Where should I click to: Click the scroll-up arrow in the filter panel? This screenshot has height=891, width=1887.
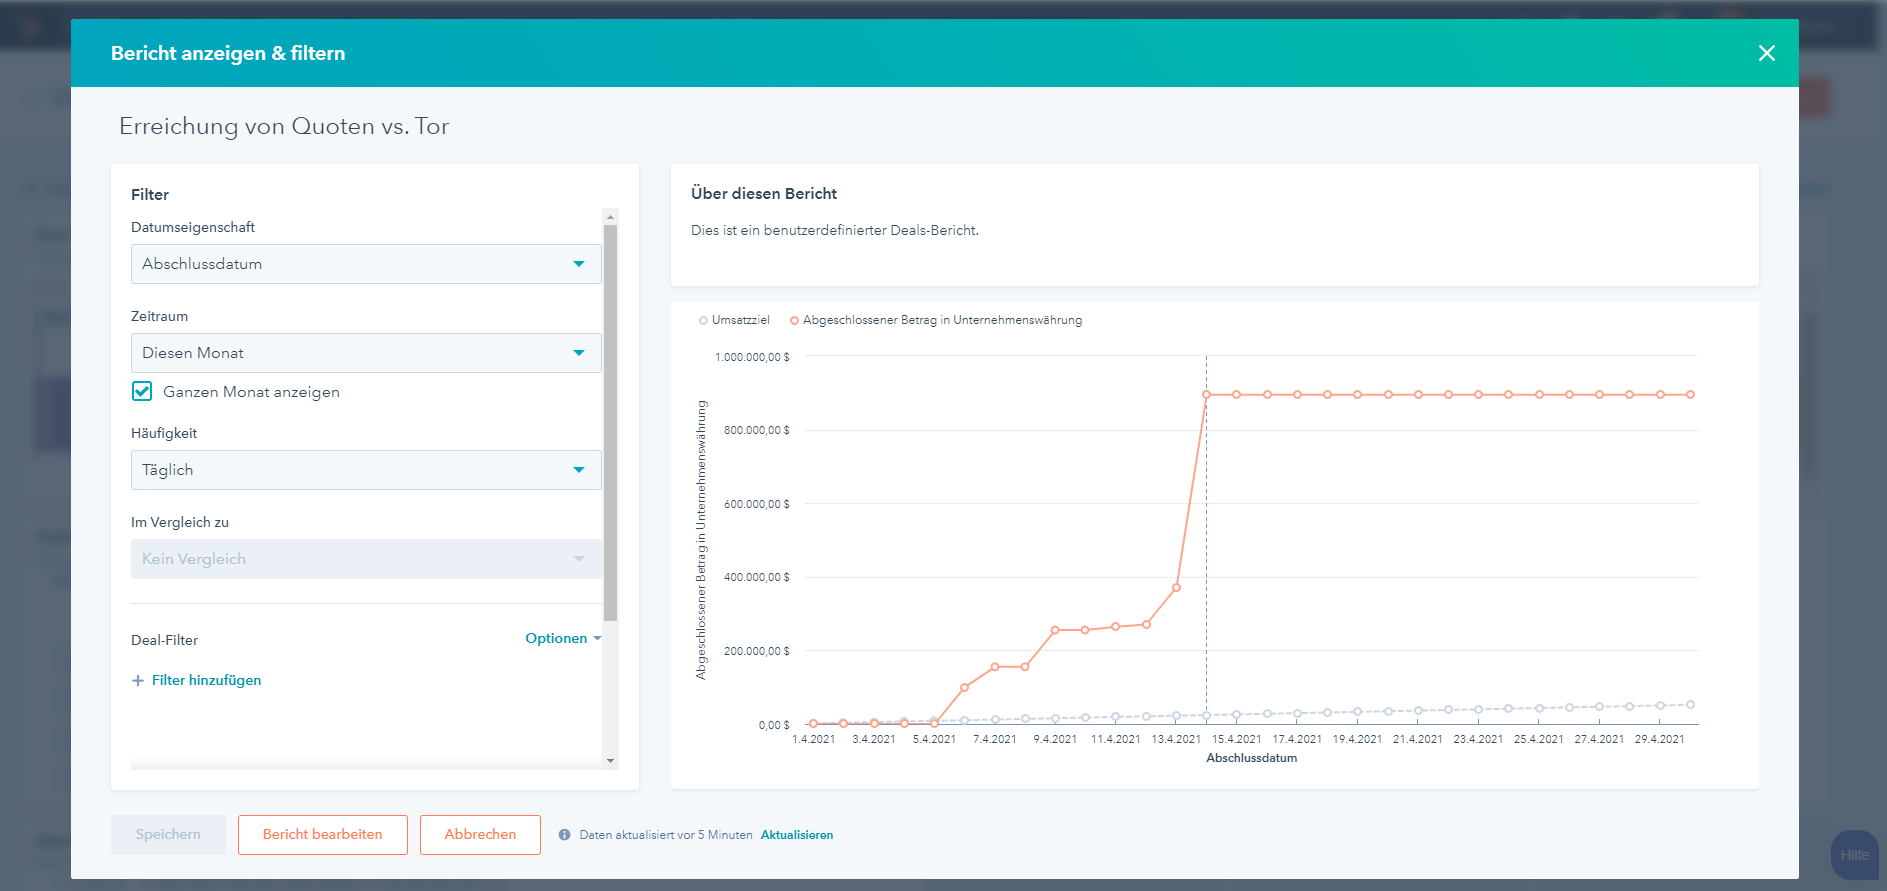pyautogui.click(x=610, y=217)
